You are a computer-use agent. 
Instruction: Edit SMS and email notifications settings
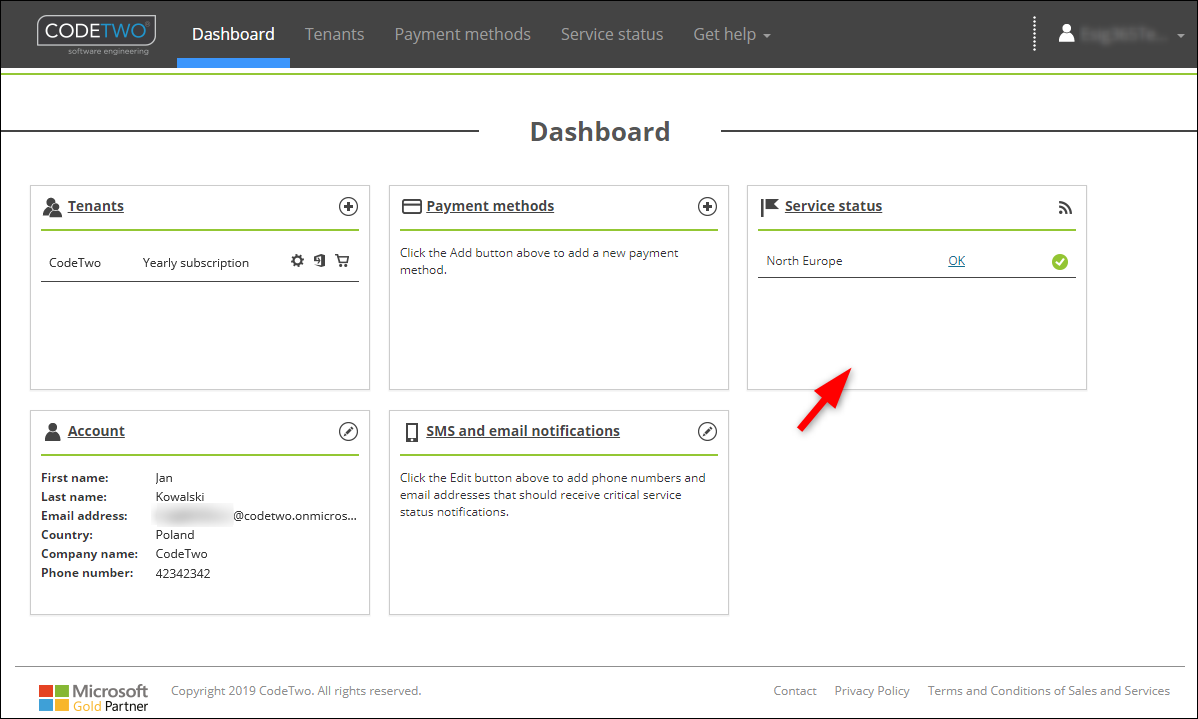click(x=707, y=431)
